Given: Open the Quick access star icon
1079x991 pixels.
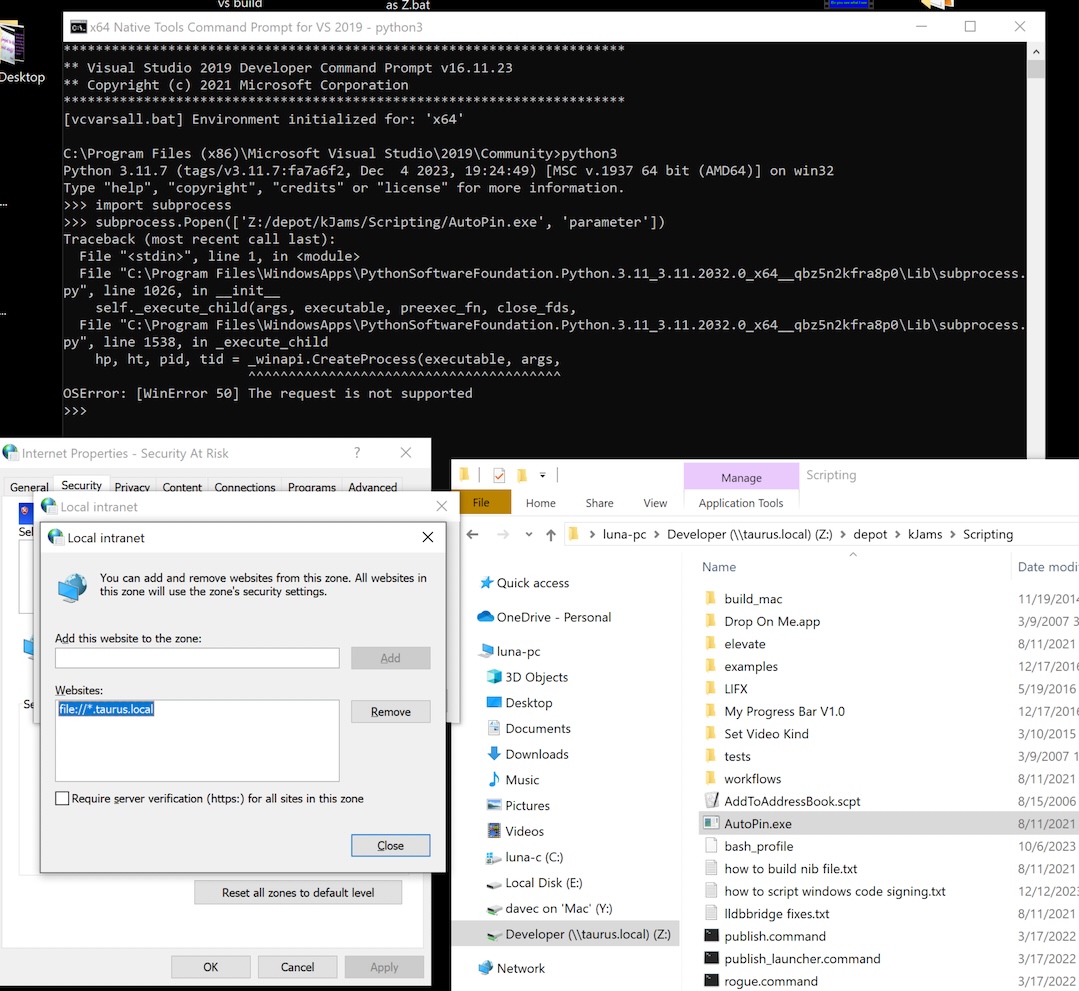Looking at the screenshot, I should coord(486,583).
